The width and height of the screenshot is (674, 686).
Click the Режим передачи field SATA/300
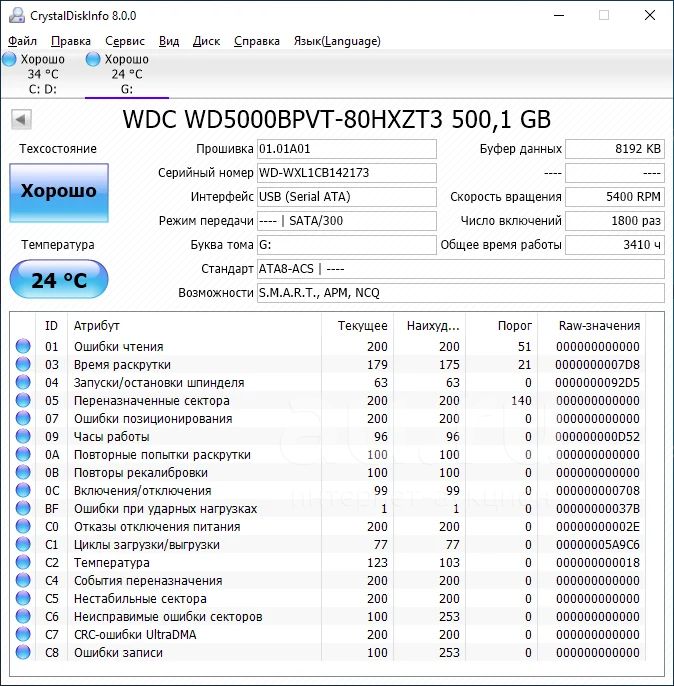[346, 221]
